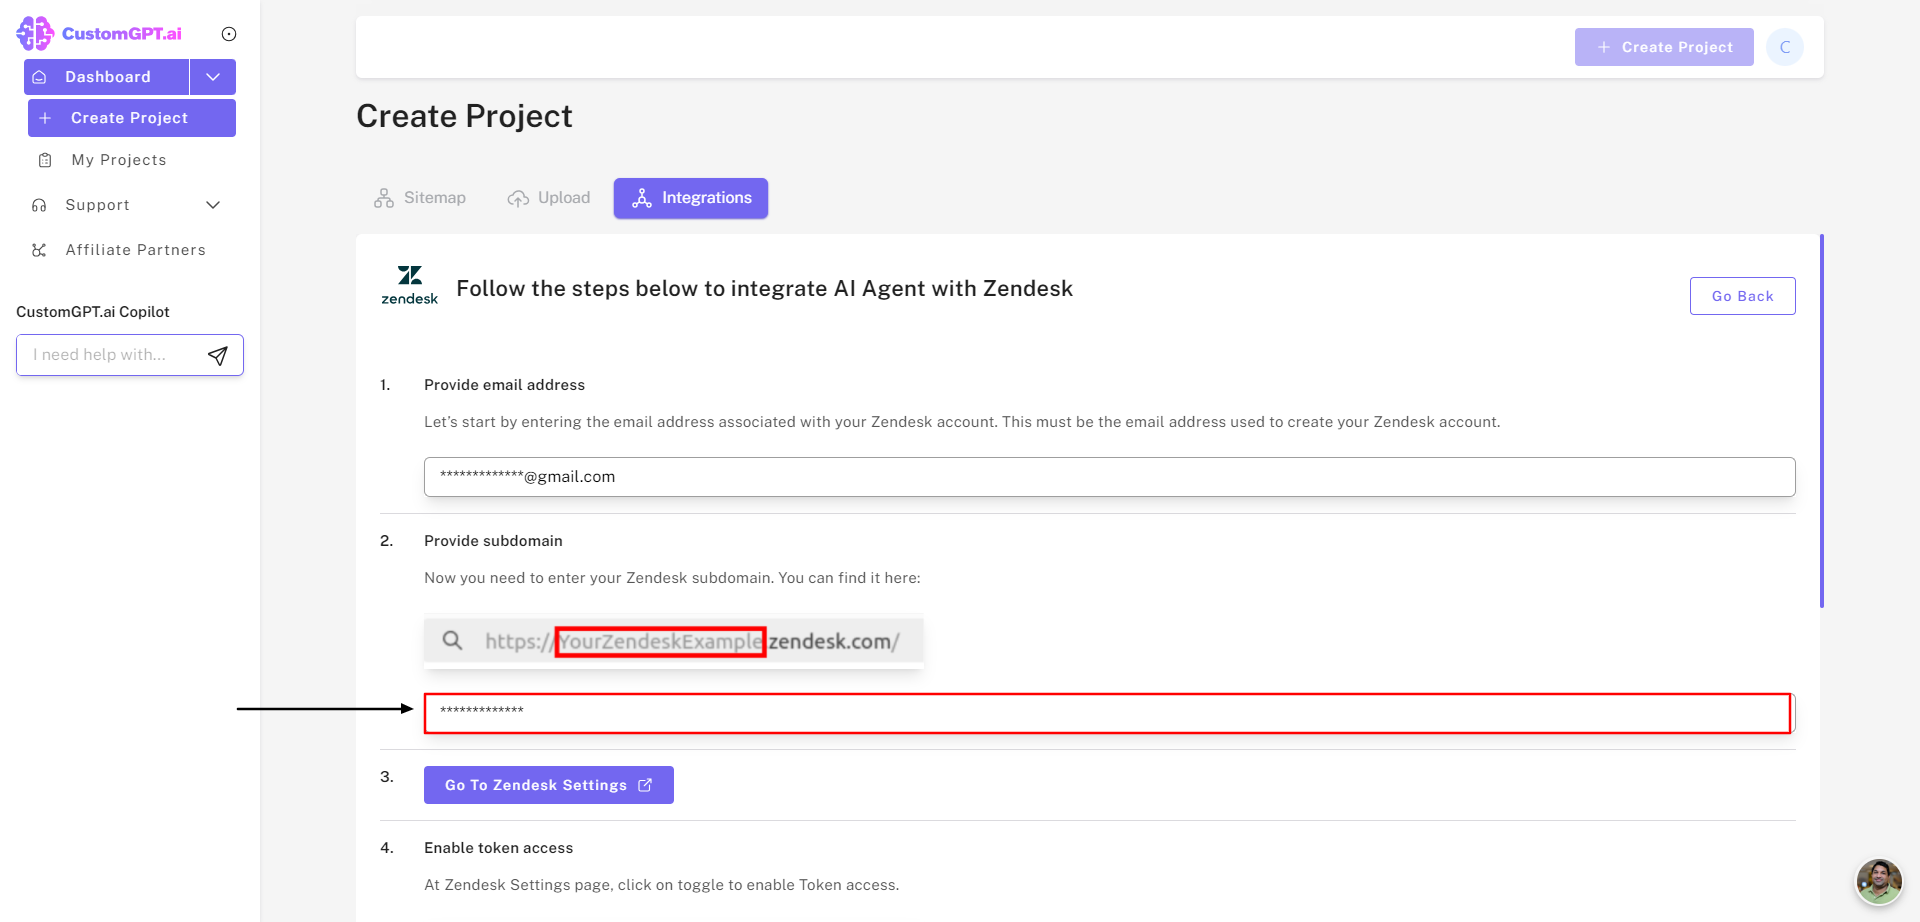Viewport: 1920px width, 922px height.
Task: Click the 'Provide email address' step heading
Action: coord(504,385)
